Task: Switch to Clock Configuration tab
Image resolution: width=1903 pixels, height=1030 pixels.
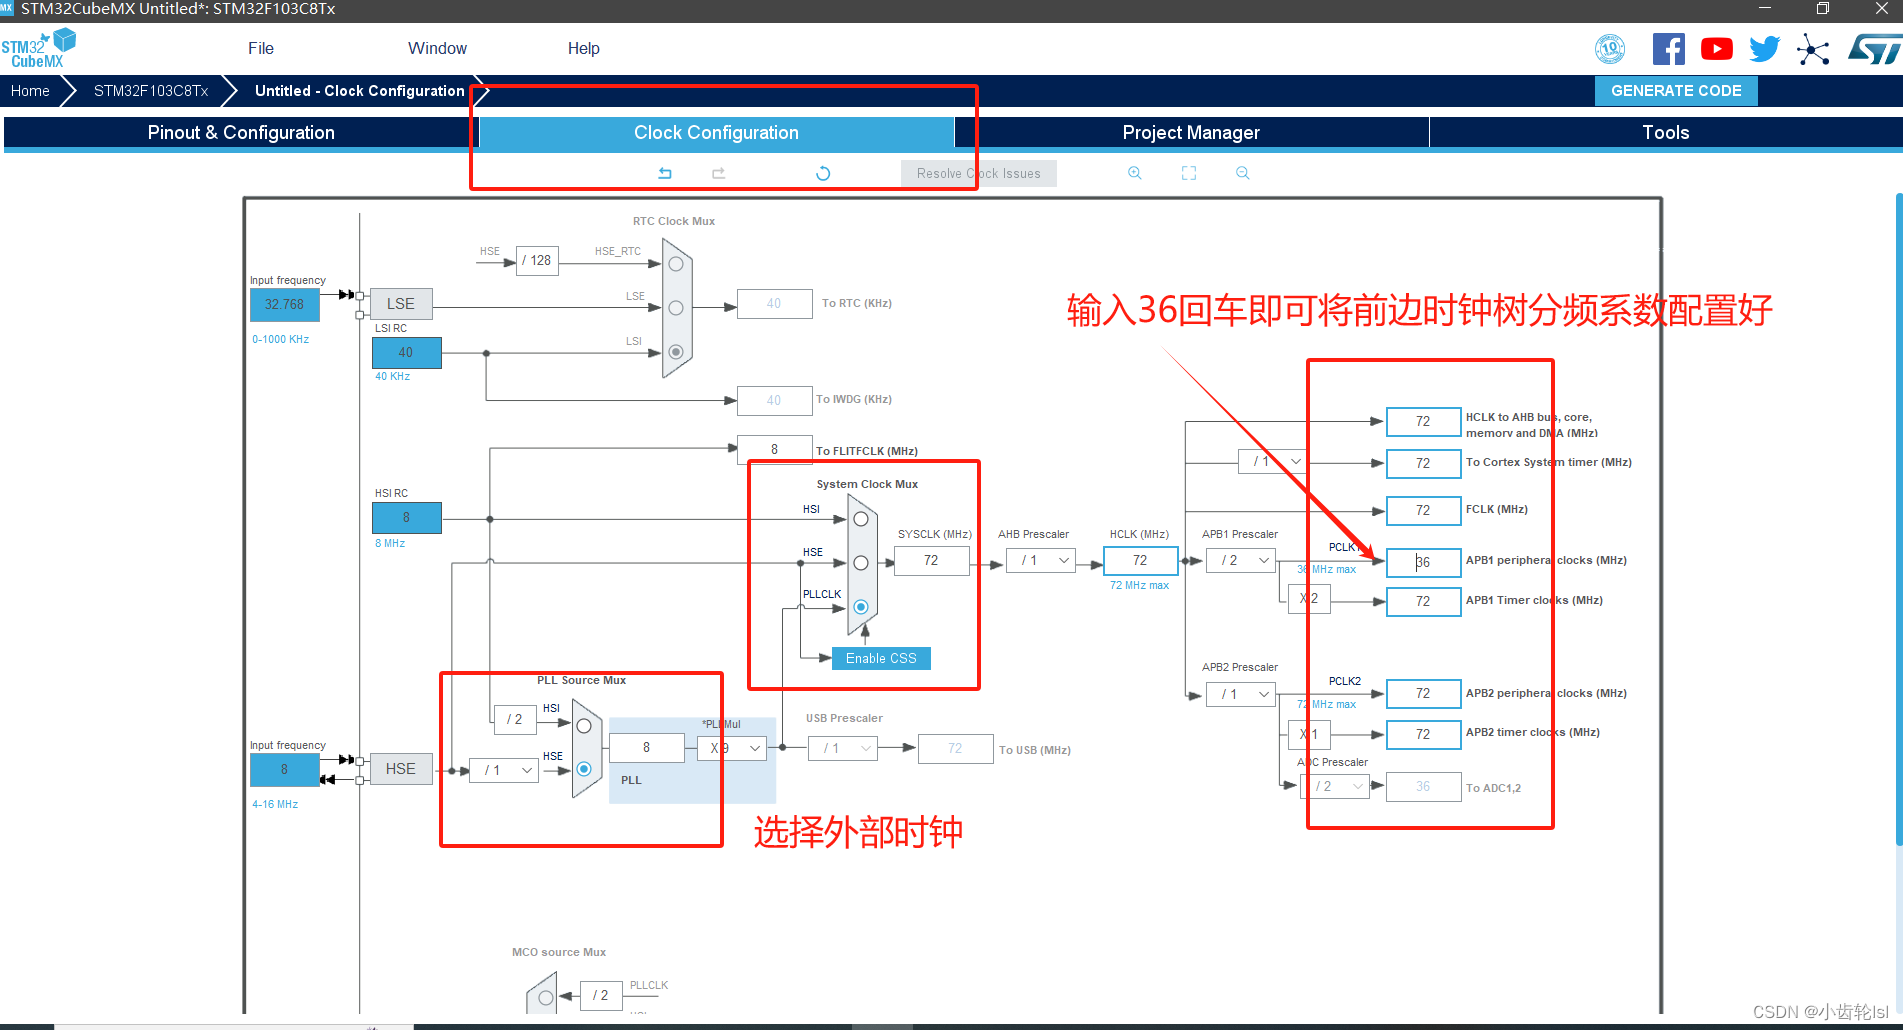Action: click(716, 132)
